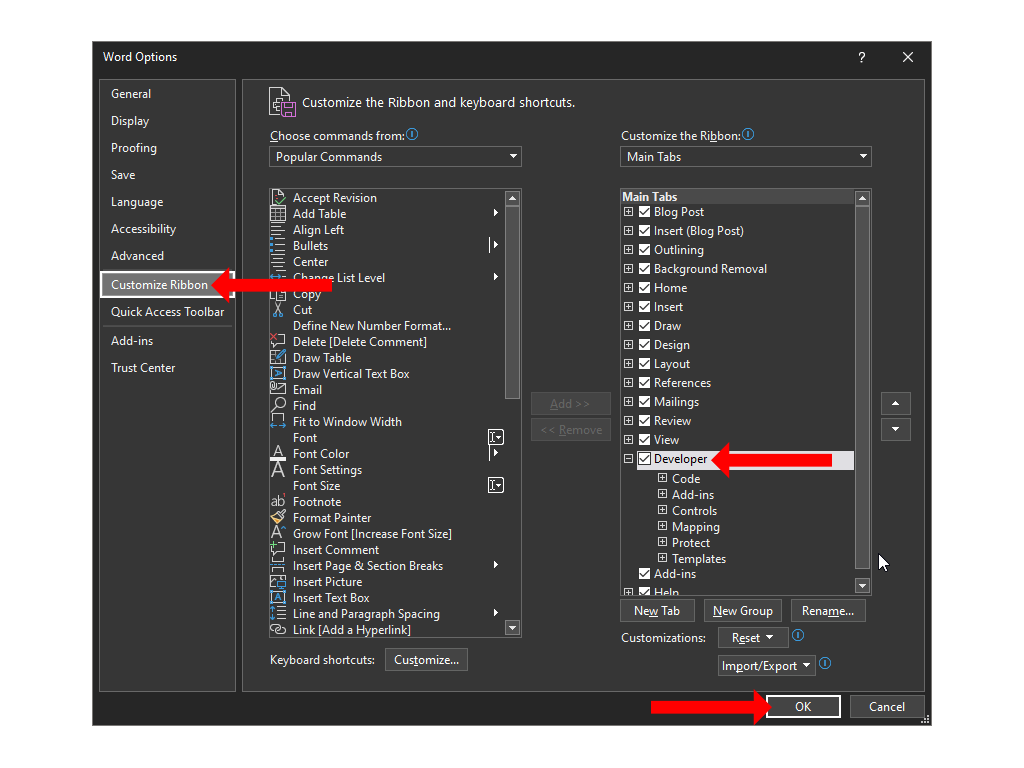Toggle the Outlining tab checkbox
The height and width of the screenshot is (768, 1024).
tap(645, 249)
